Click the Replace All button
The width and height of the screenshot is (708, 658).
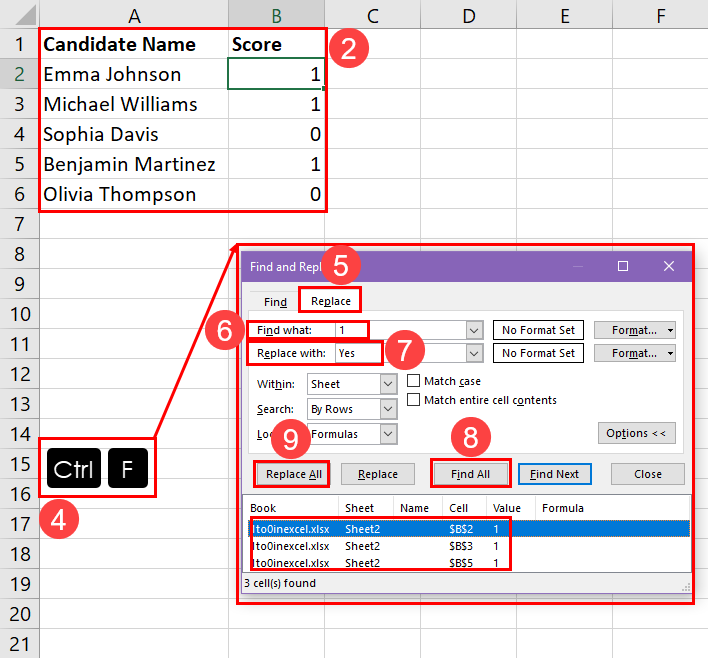293,474
